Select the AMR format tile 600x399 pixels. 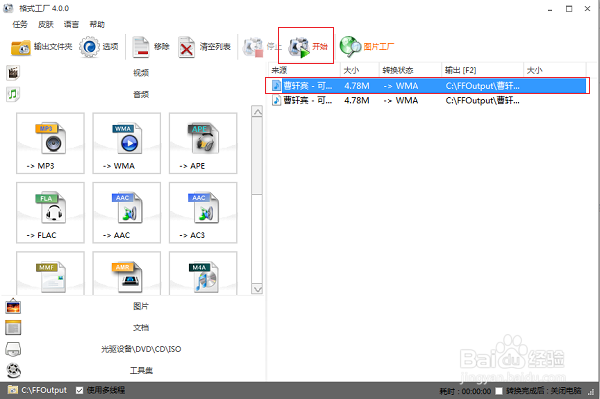127,273
